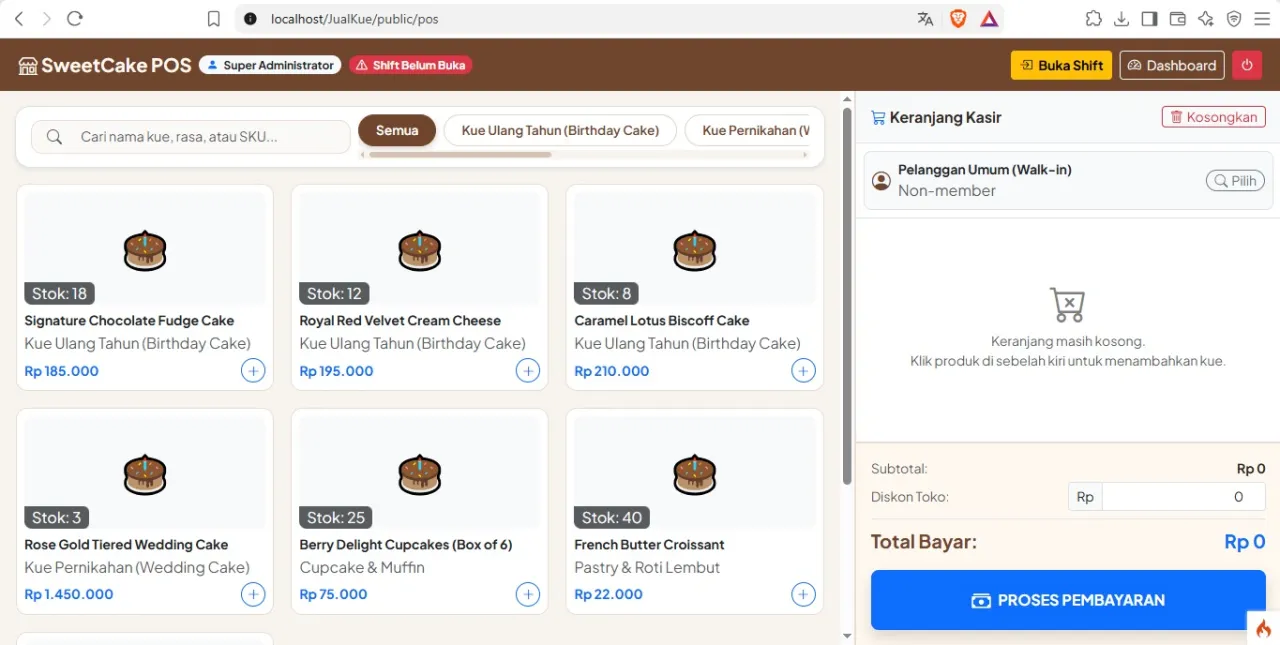The height and width of the screenshot is (645, 1280).
Task: Click the category horizontal scrollbar
Action: point(460,155)
